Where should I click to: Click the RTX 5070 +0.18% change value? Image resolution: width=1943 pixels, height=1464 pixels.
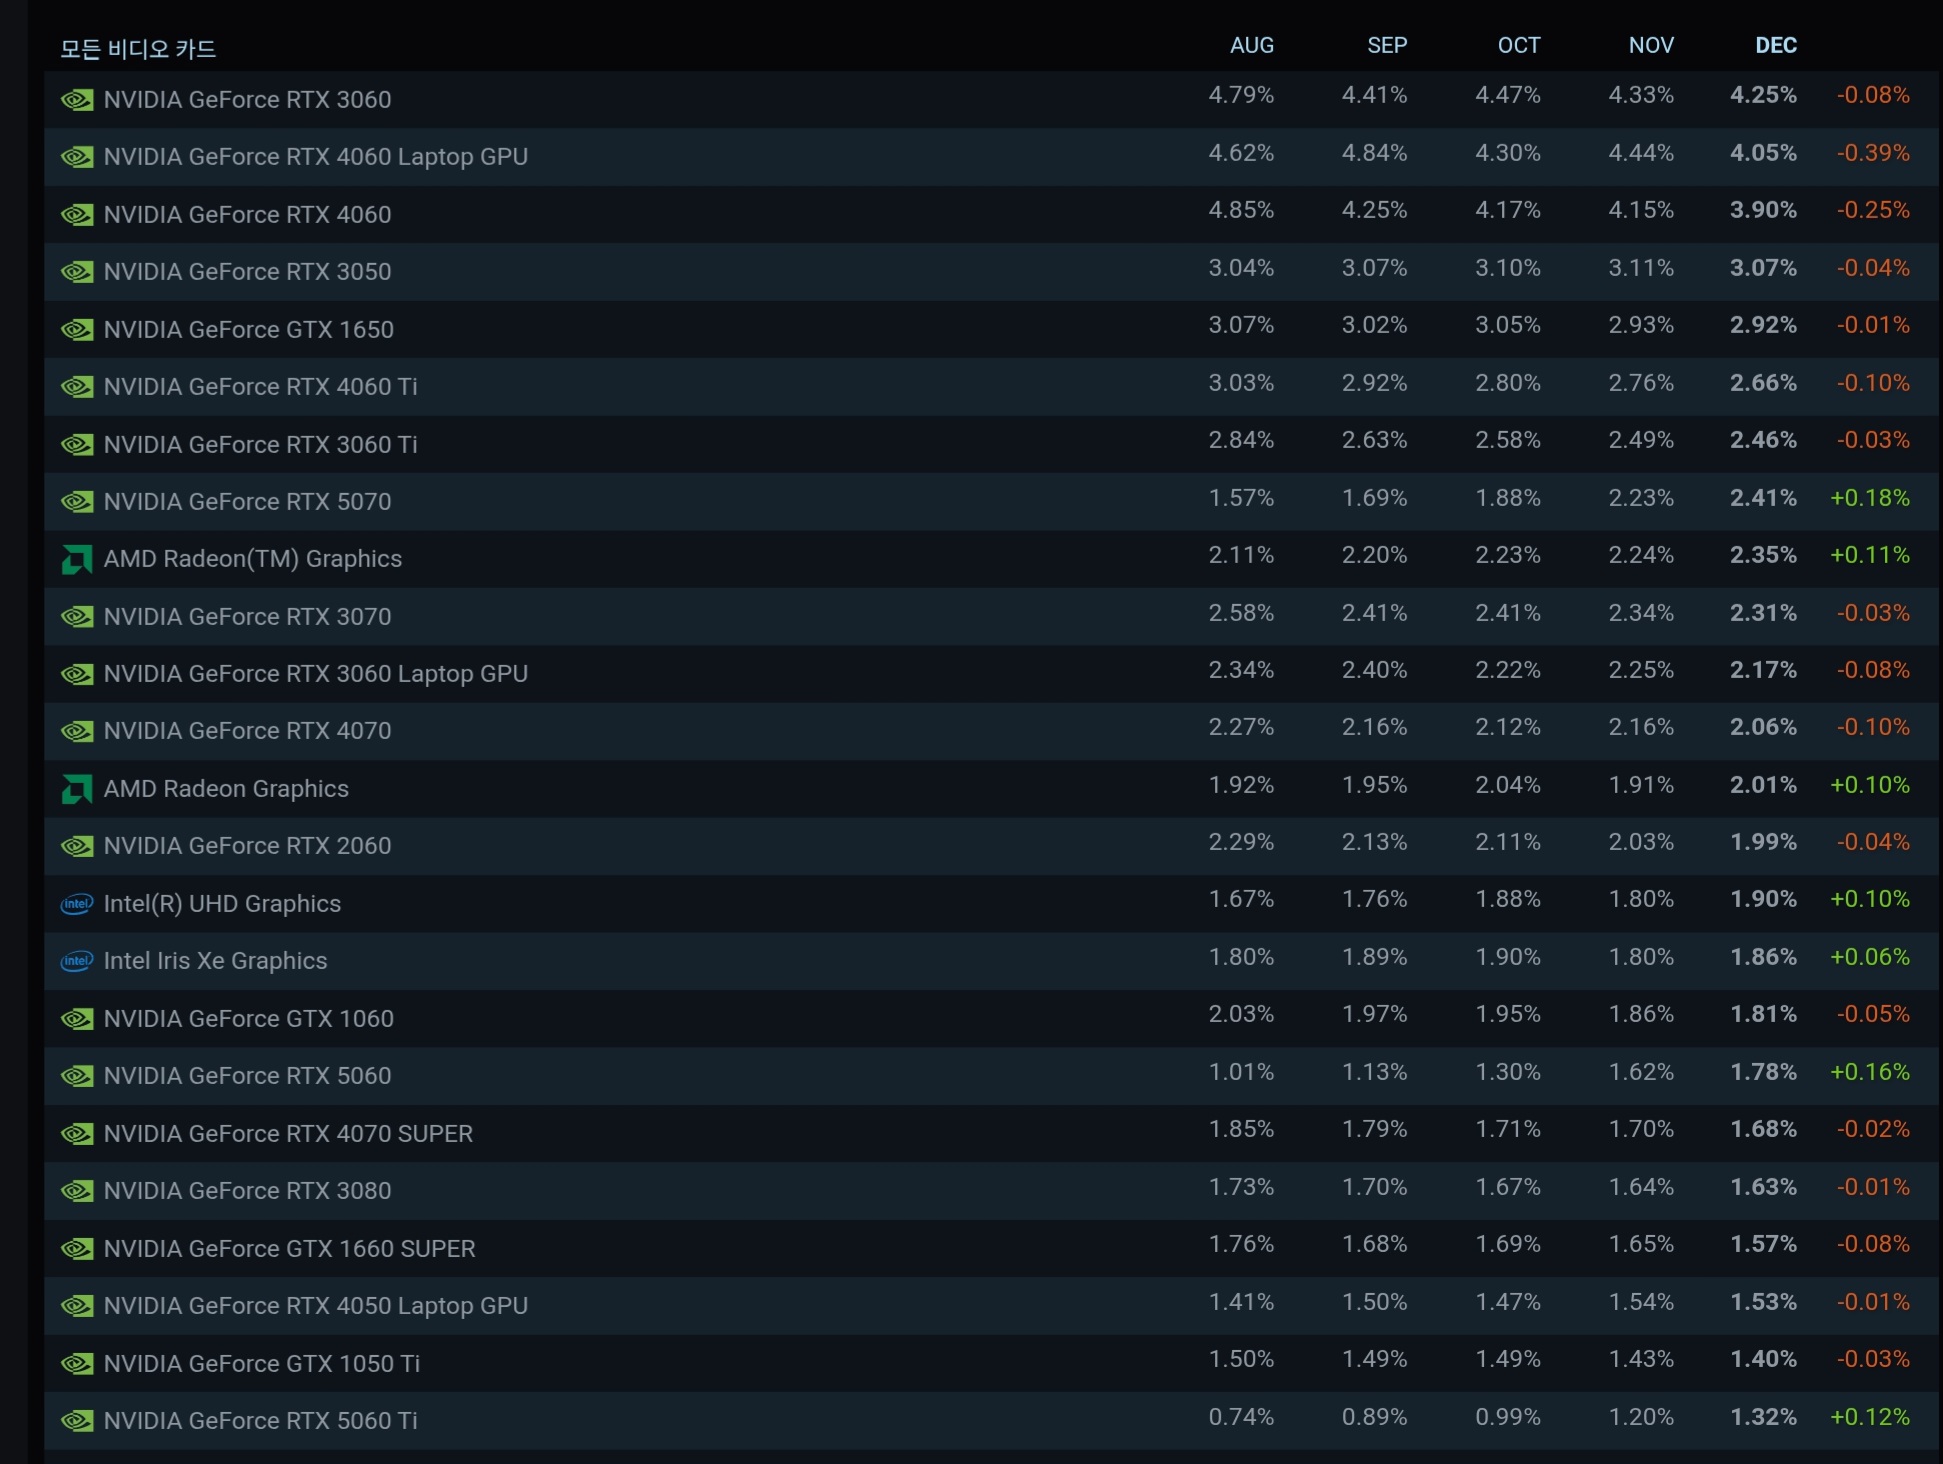click(x=1869, y=498)
